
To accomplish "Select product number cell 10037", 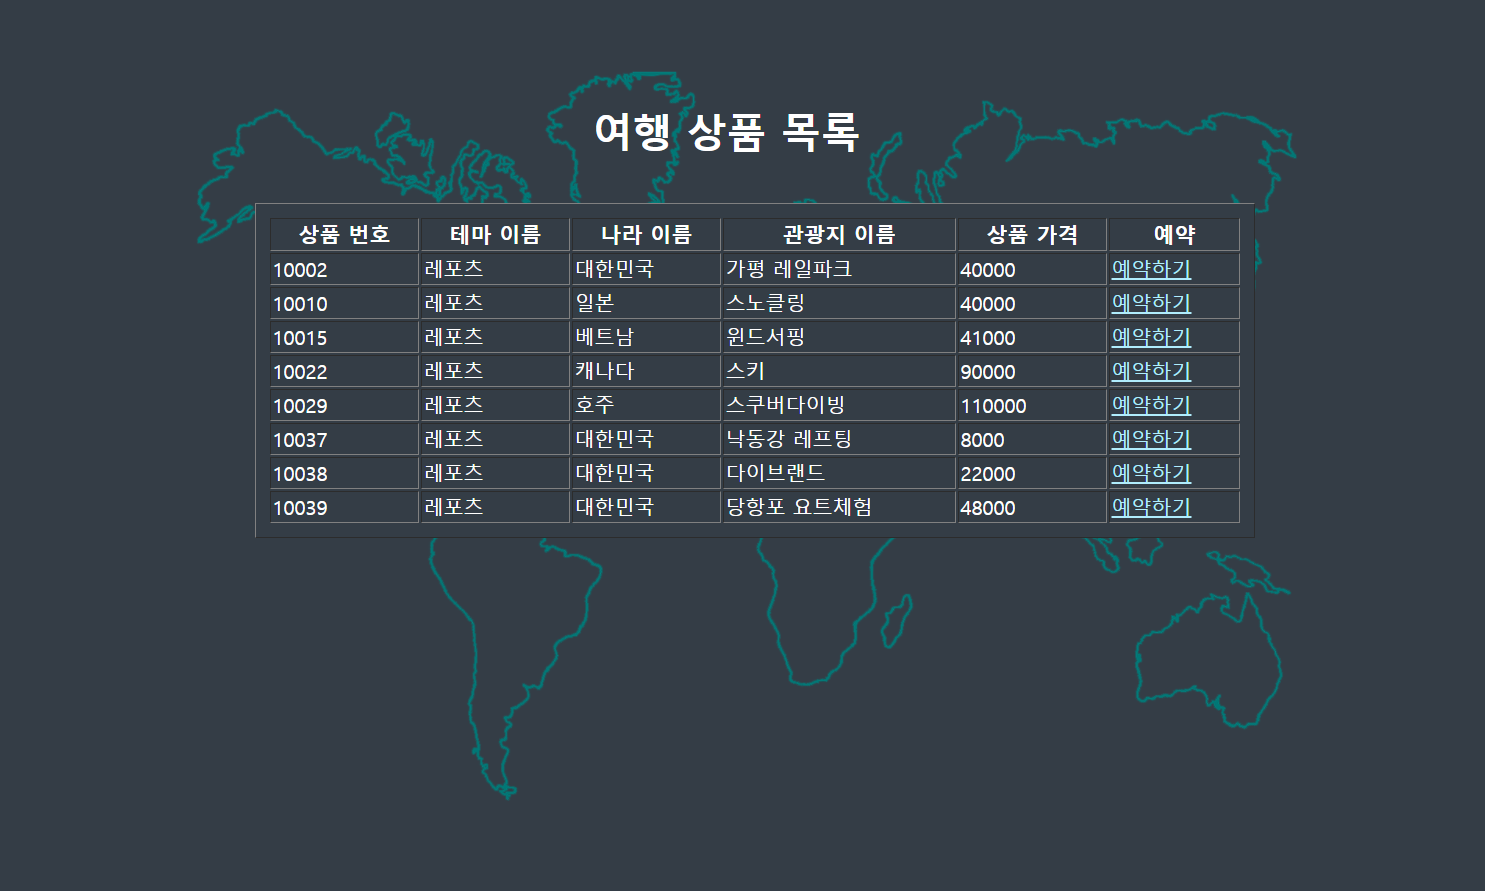I will point(344,439).
